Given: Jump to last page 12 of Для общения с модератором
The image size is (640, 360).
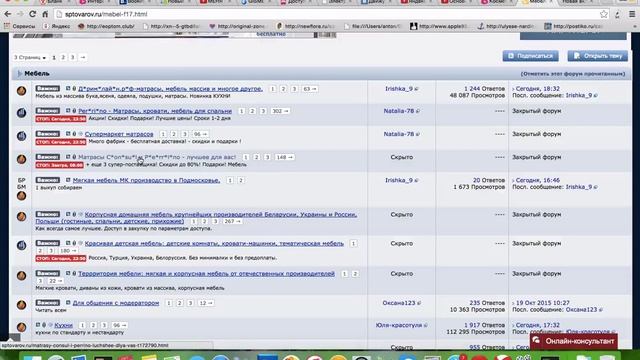Looking at the screenshot, I should (x=205, y=303).
